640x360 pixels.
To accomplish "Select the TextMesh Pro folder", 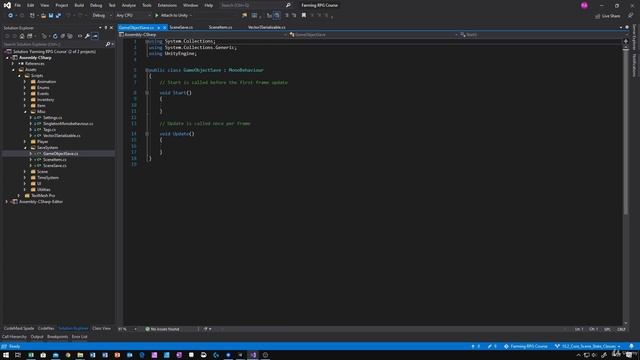I will (x=43, y=196).
